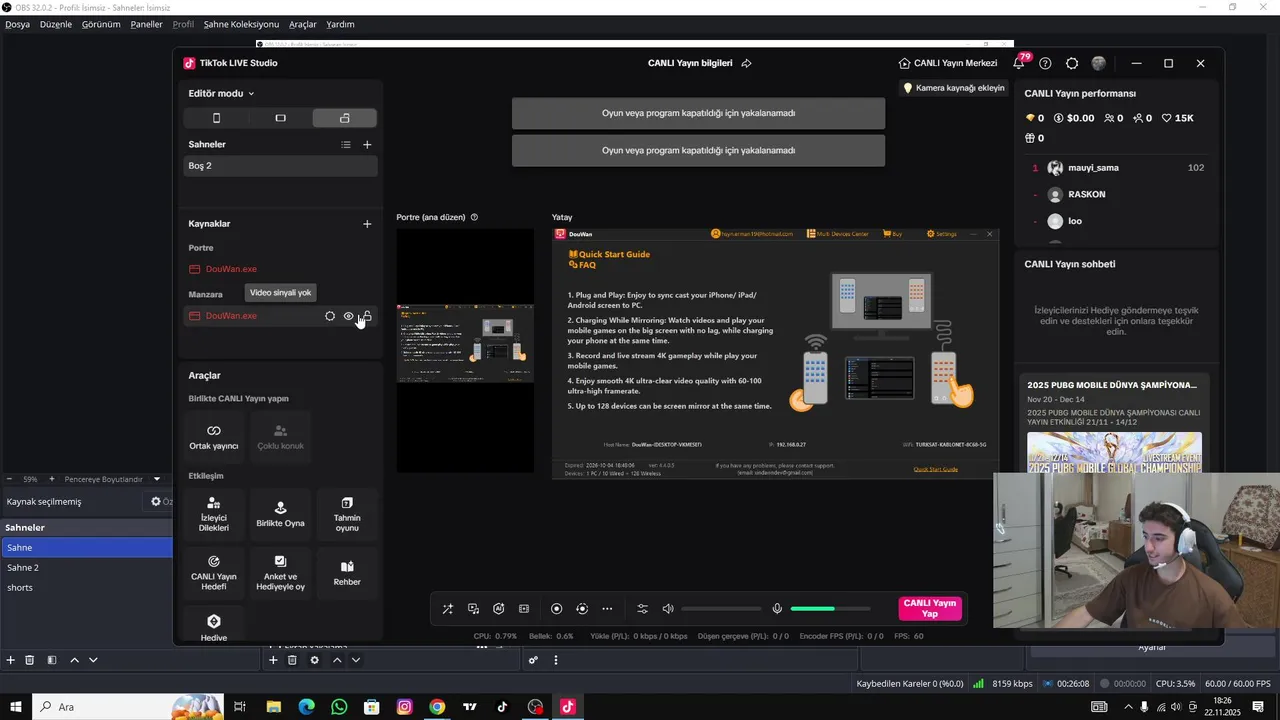
Task: Open TikTok LIVE Studio settings gear
Action: coord(1072,63)
